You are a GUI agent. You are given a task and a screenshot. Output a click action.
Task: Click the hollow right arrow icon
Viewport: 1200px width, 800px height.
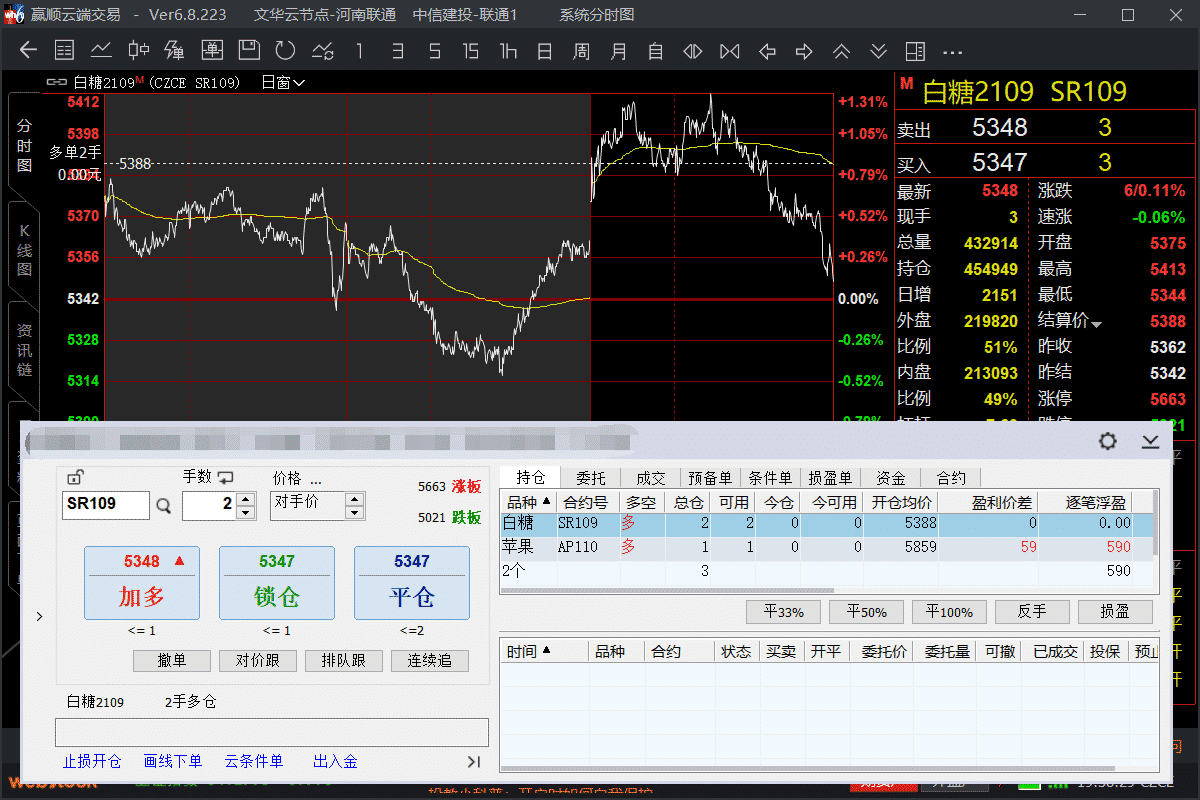tap(804, 51)
